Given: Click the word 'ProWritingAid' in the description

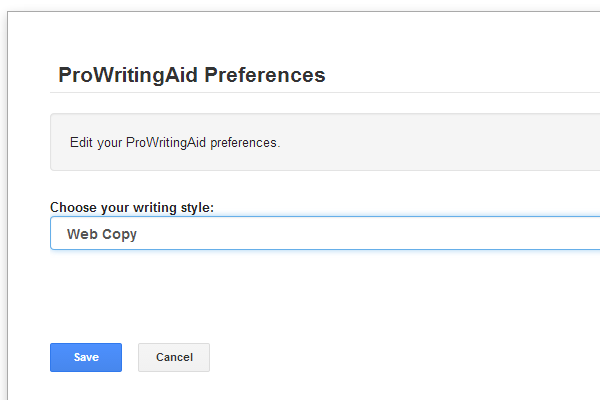Looking at the screenshot, I should (x=166, y=142).
